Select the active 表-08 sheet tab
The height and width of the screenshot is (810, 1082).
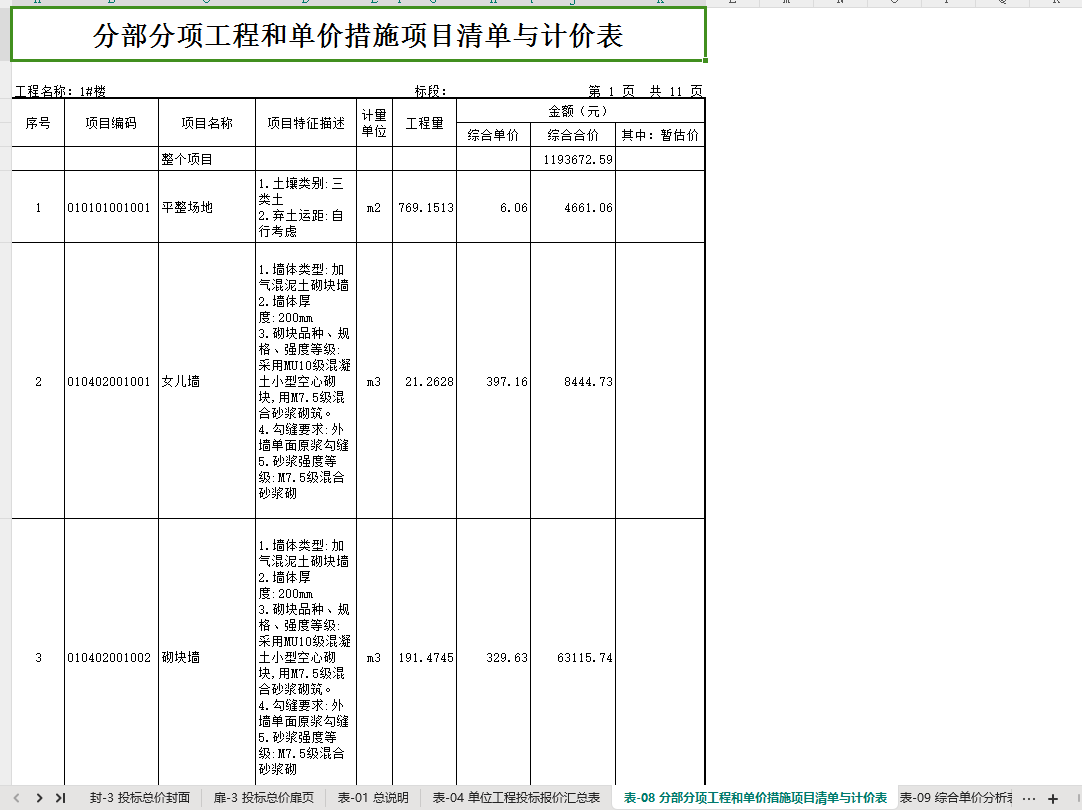pos(755,798)
